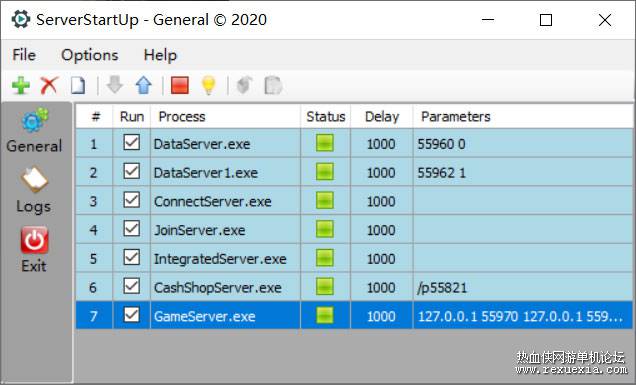Viewport: 636px width, 385px height.
Task: Open the Options menu
Action: (90, 55)
